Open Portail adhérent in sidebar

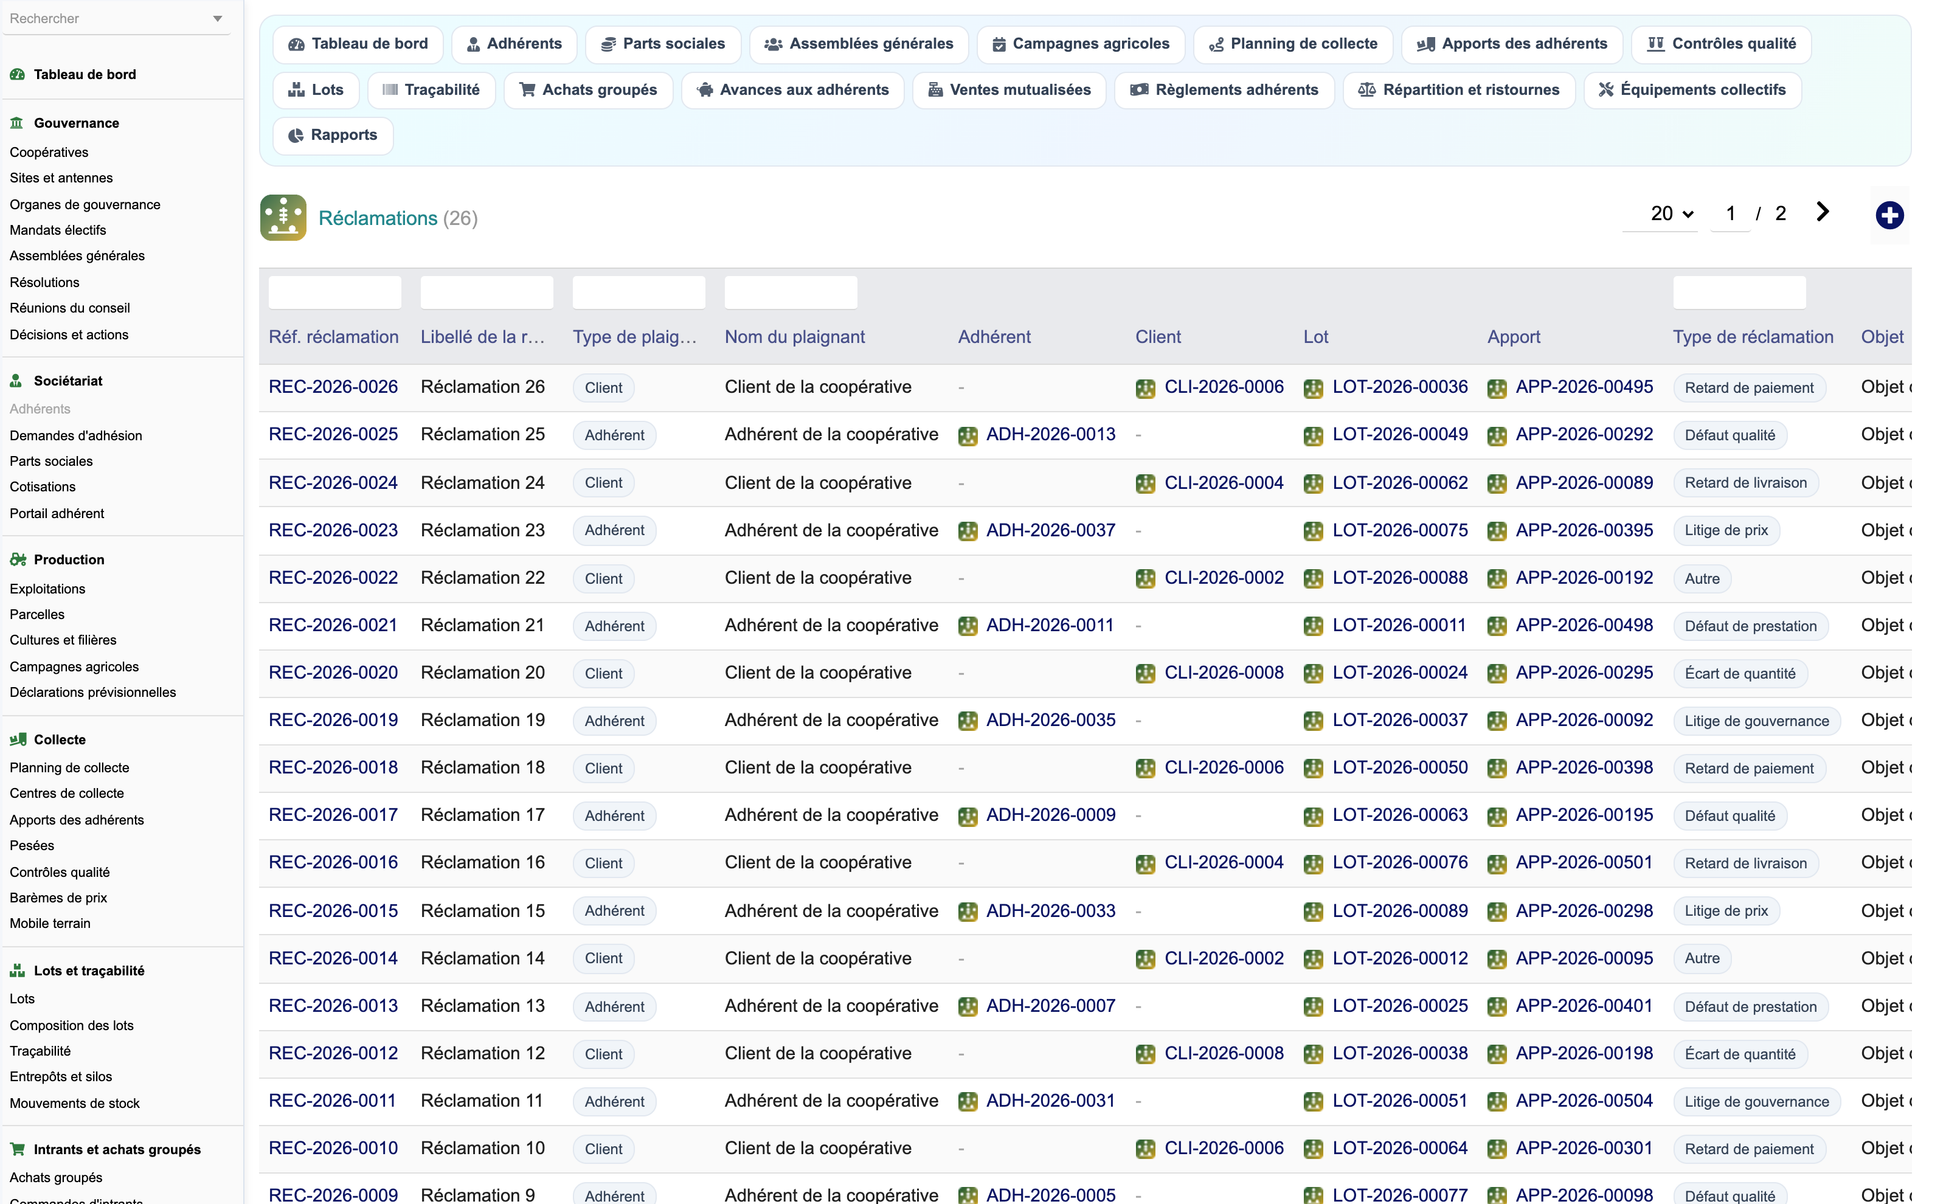point(57,513)
